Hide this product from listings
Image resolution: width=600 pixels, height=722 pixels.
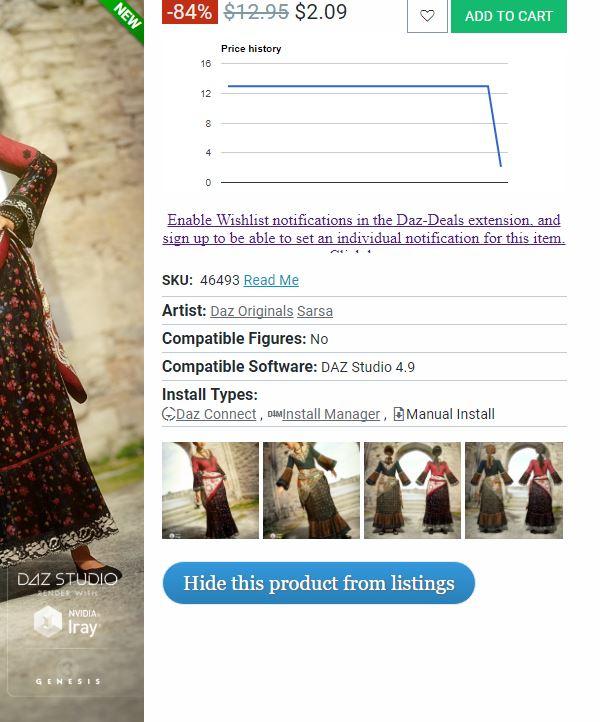[x=318, y=582]
